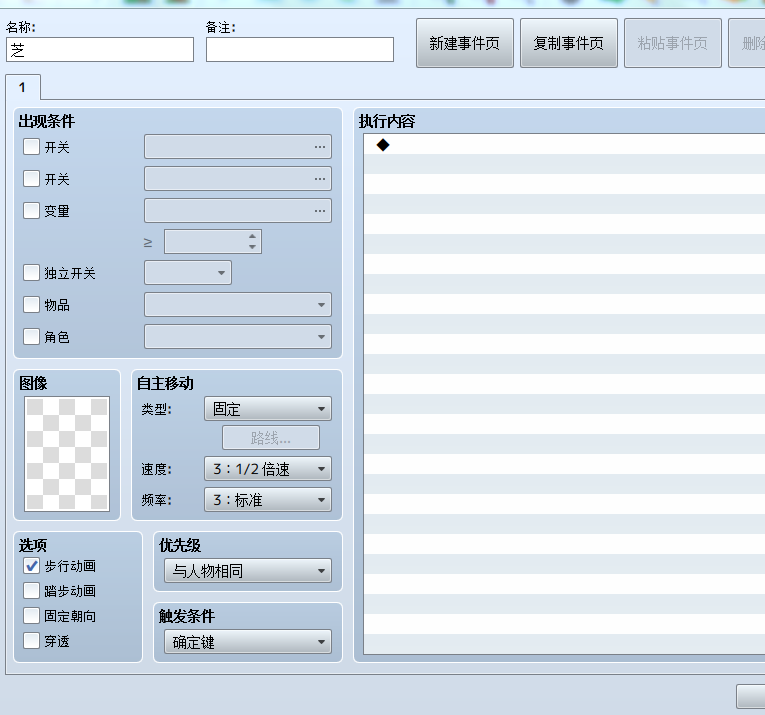This screenshot has height=715, width=765.
Task: Enable the 变量 variable condition checkbox
Action: tap(32, 211)
